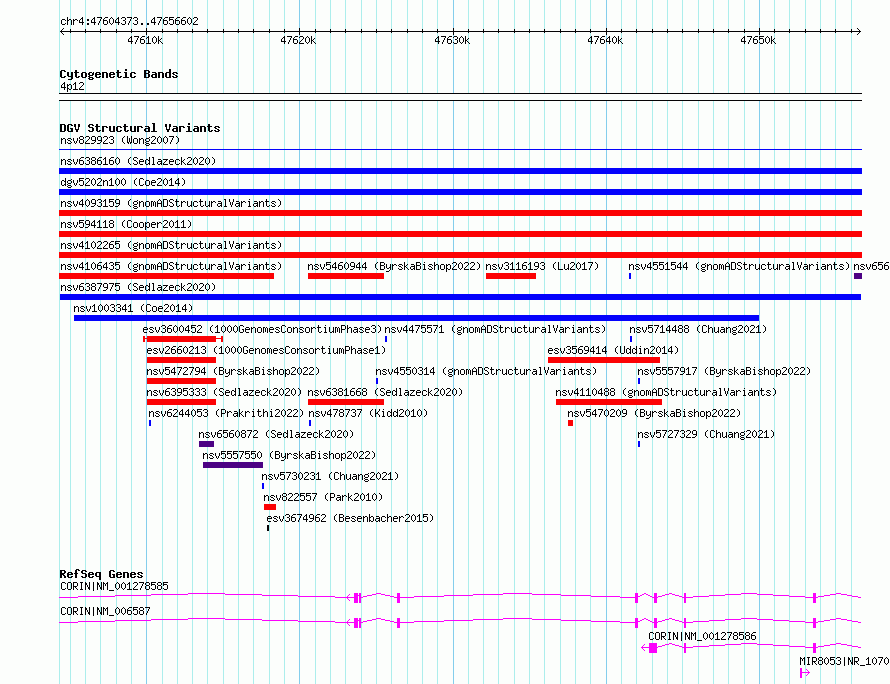This screenshot has width=890, height=684.
Task: Click nsv4475571 small blue marker
Action: coord(386,339)
